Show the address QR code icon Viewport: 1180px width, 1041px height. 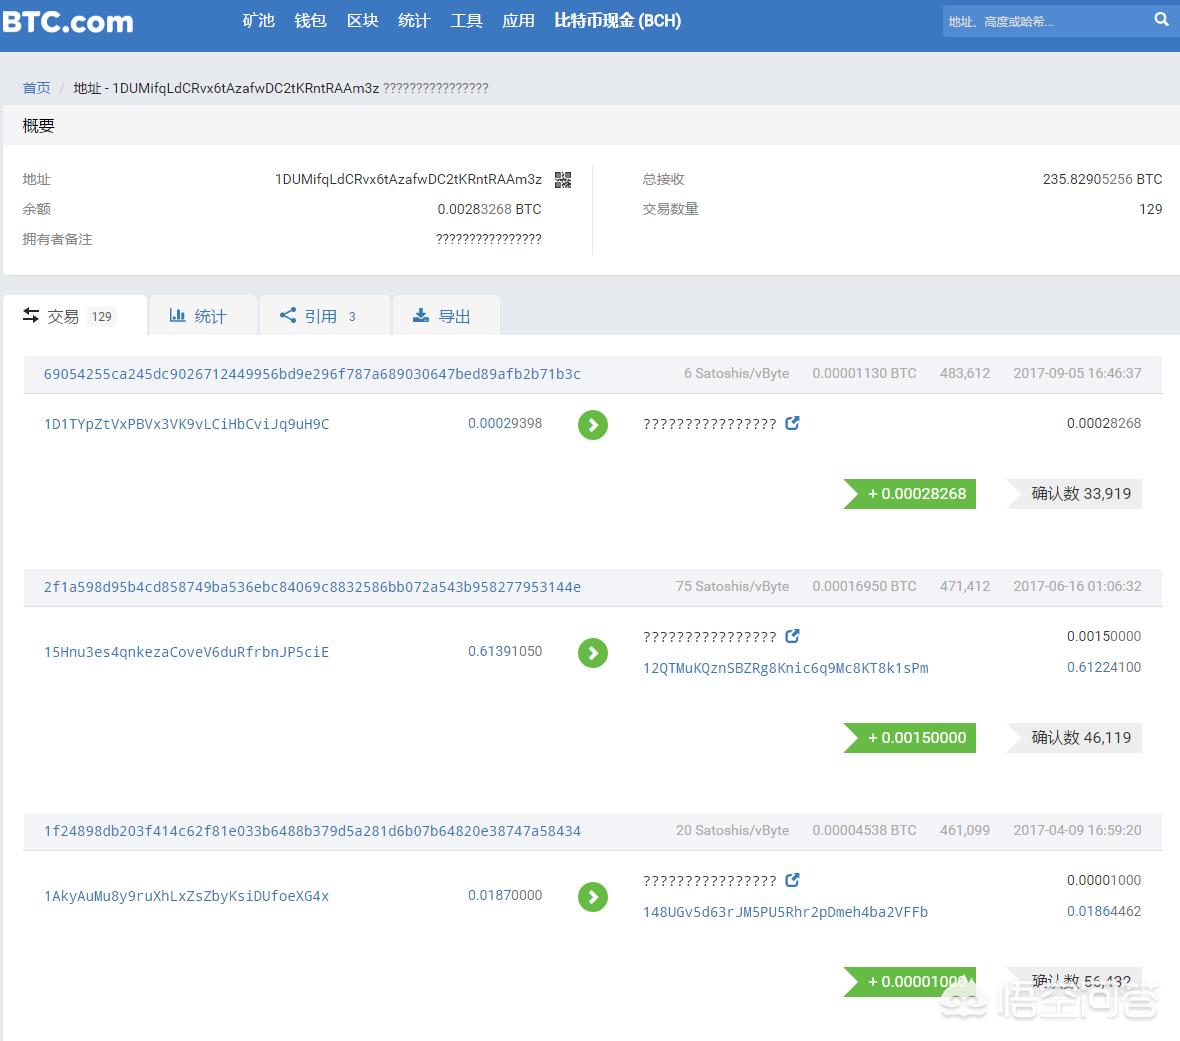[x=563, y=180]
